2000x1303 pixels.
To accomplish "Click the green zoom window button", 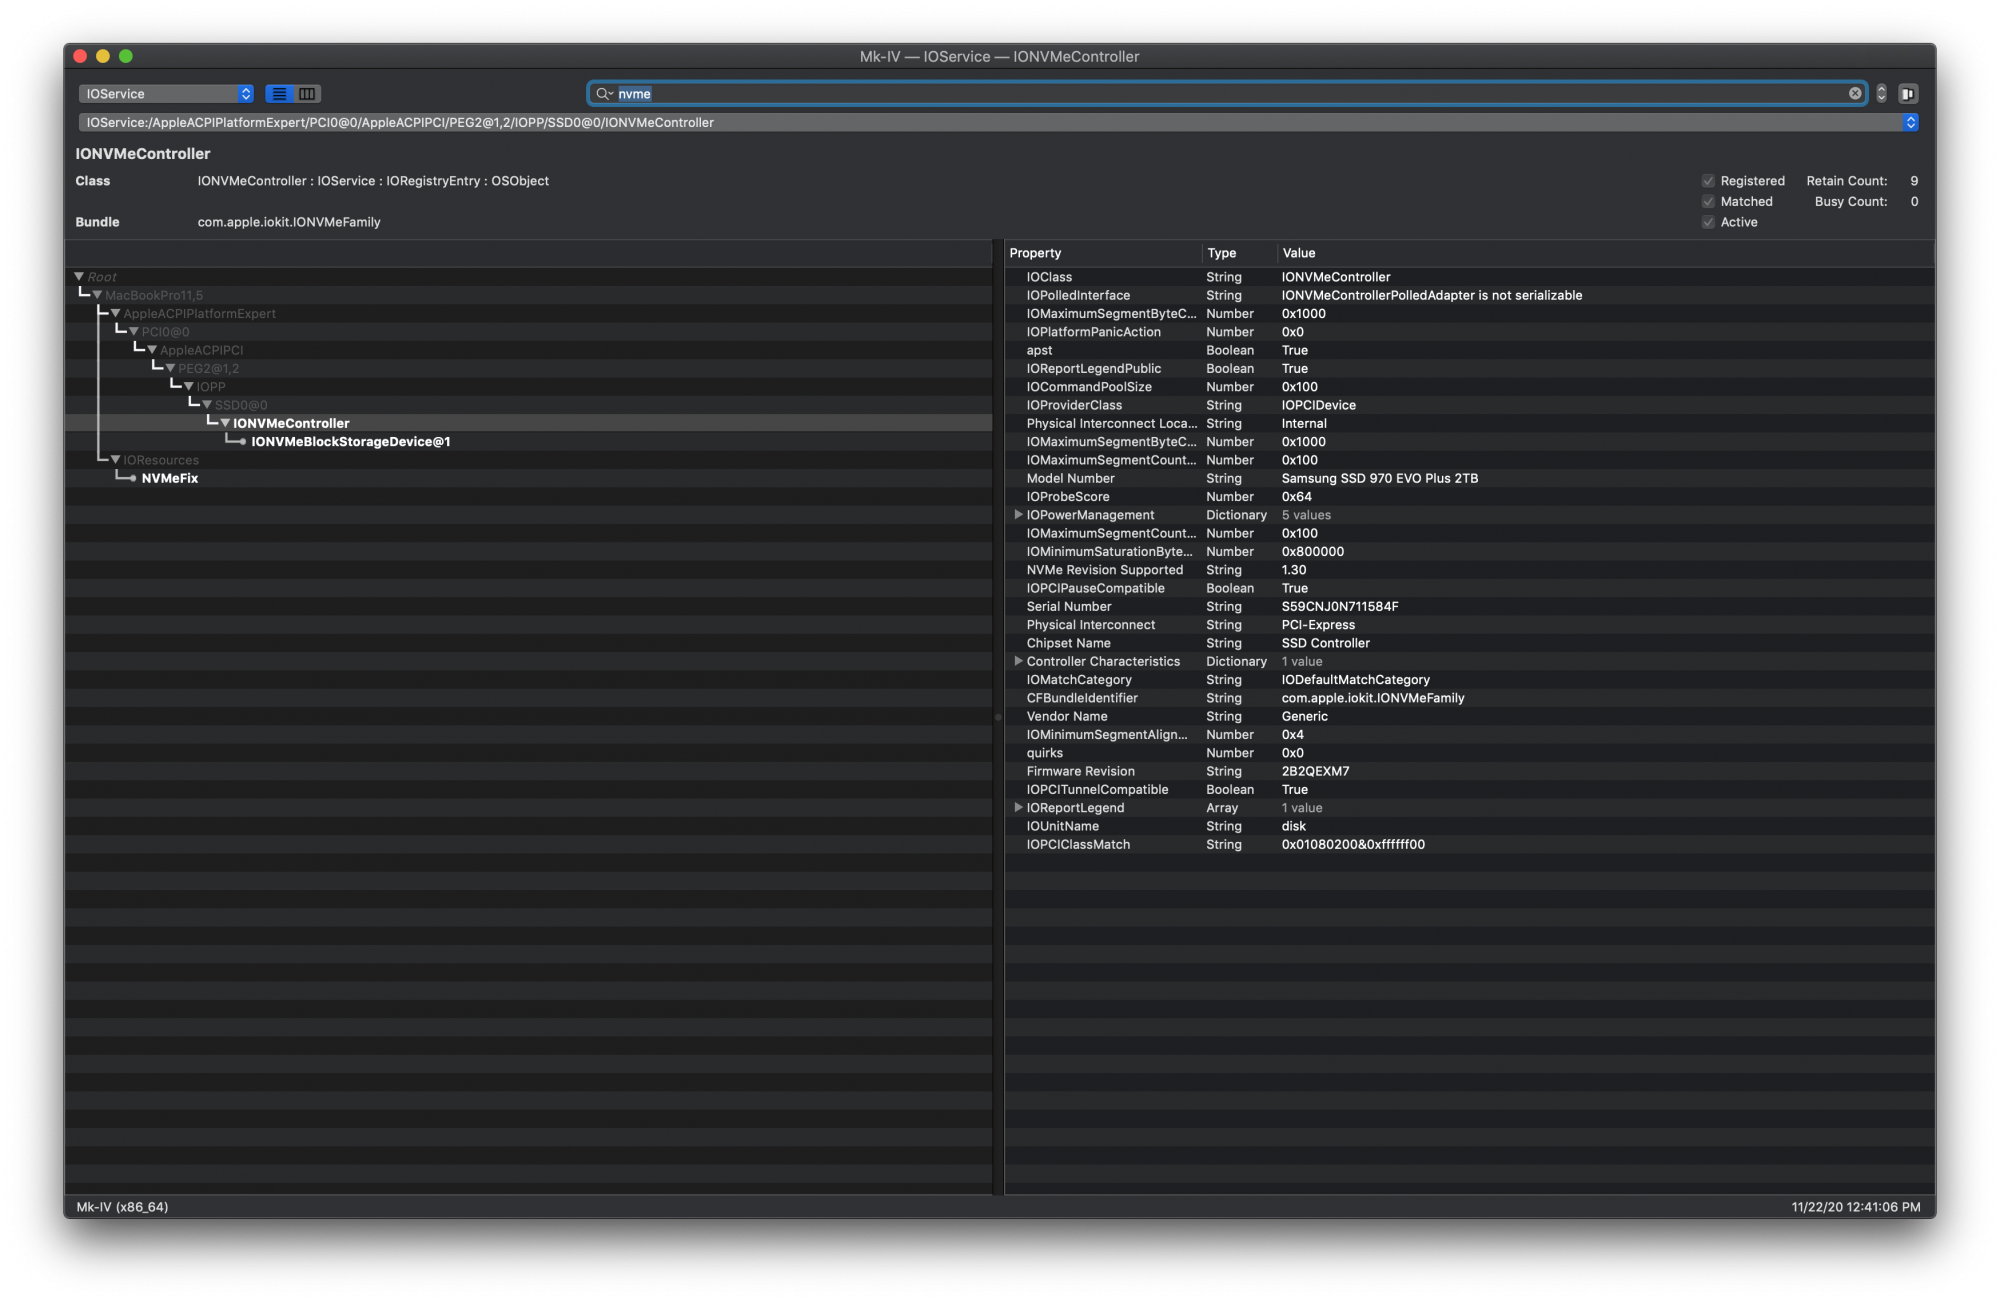I will 126,57.
